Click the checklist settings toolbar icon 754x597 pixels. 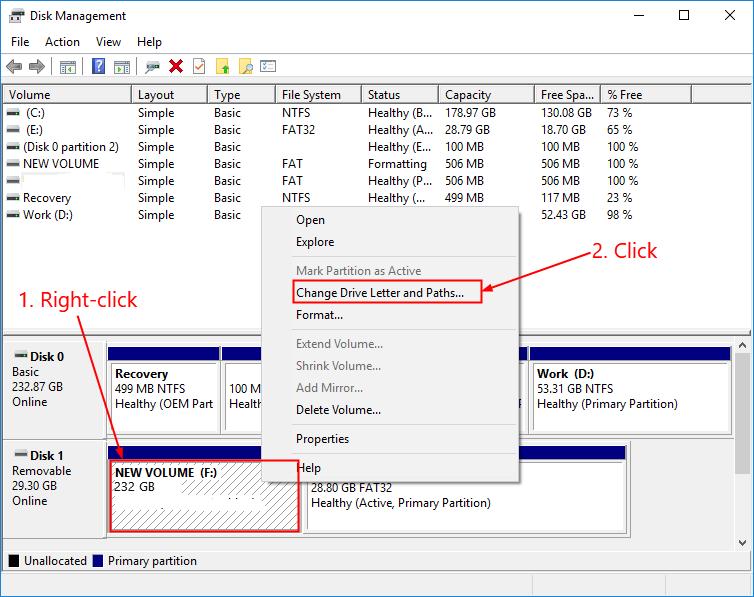pyautogui.click(x=268, y=66)
